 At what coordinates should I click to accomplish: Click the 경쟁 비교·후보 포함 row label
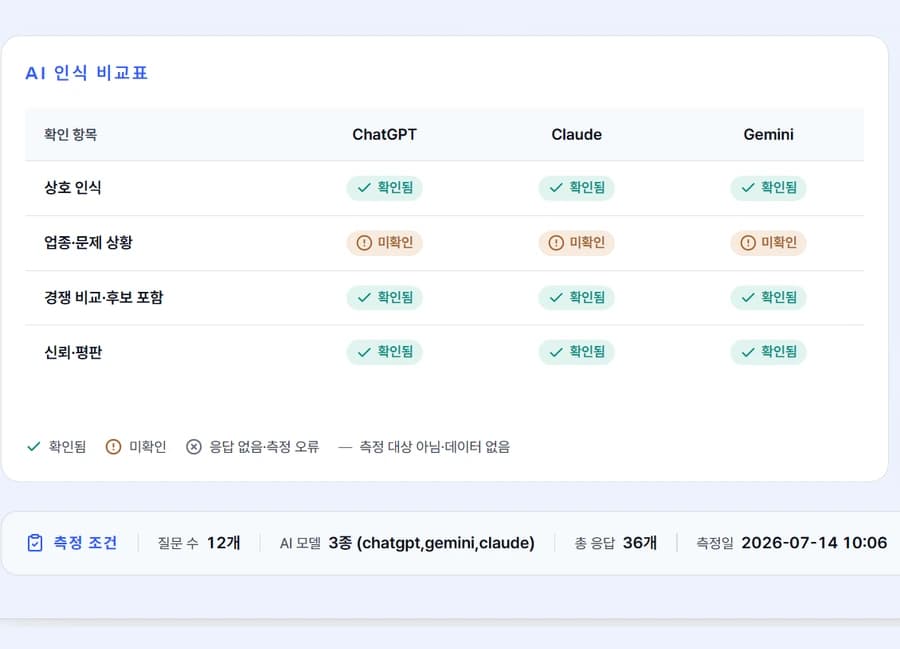[104, 297]
